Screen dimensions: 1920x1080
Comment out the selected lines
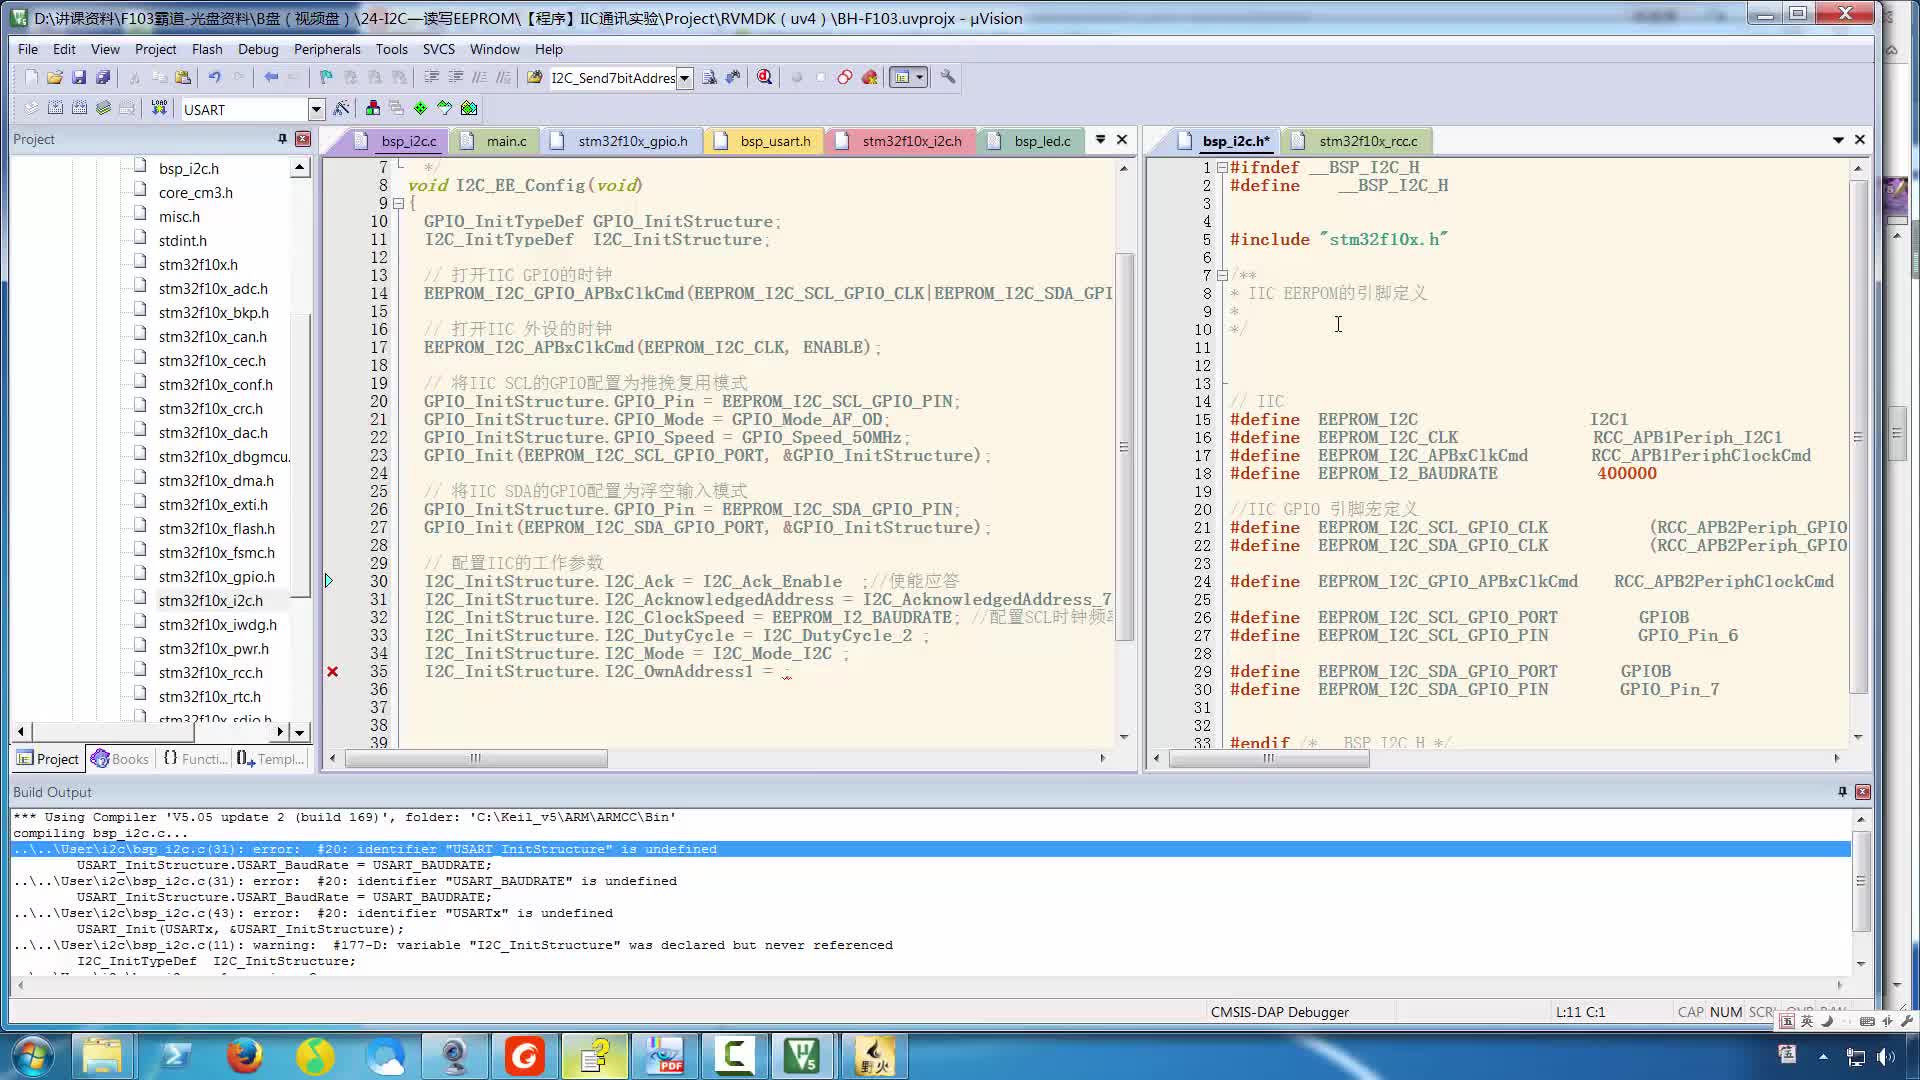pos(480,77)
